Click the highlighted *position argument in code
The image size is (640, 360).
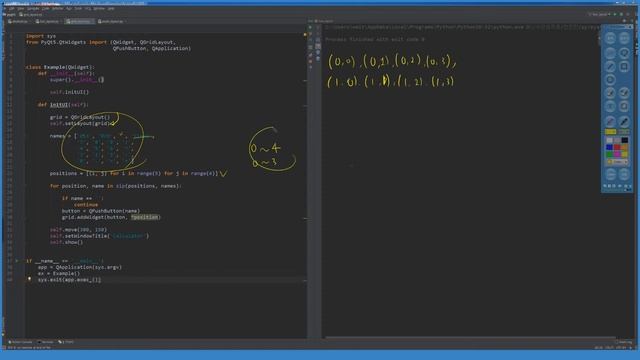(x=145, y=217)
